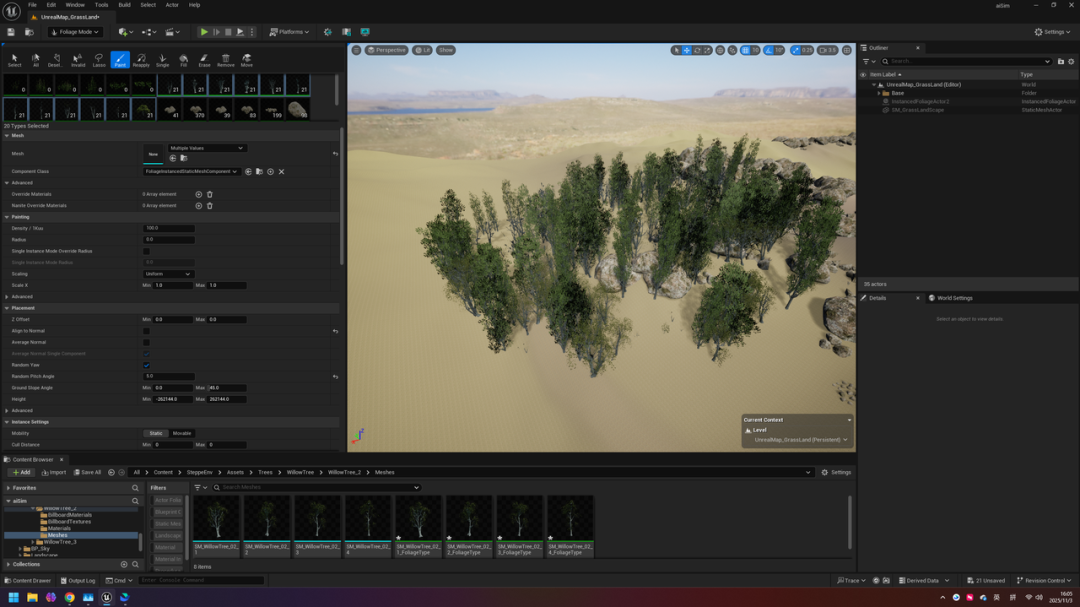This screenshot has height=607, width=1080.
Task: Click the Reapply foliage tool
Action: click(x=141, y=60)
